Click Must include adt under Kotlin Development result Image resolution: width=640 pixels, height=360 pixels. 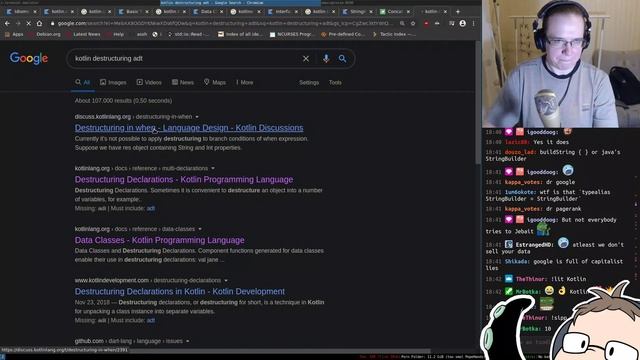pyautogui.click(x=151, y=320)
